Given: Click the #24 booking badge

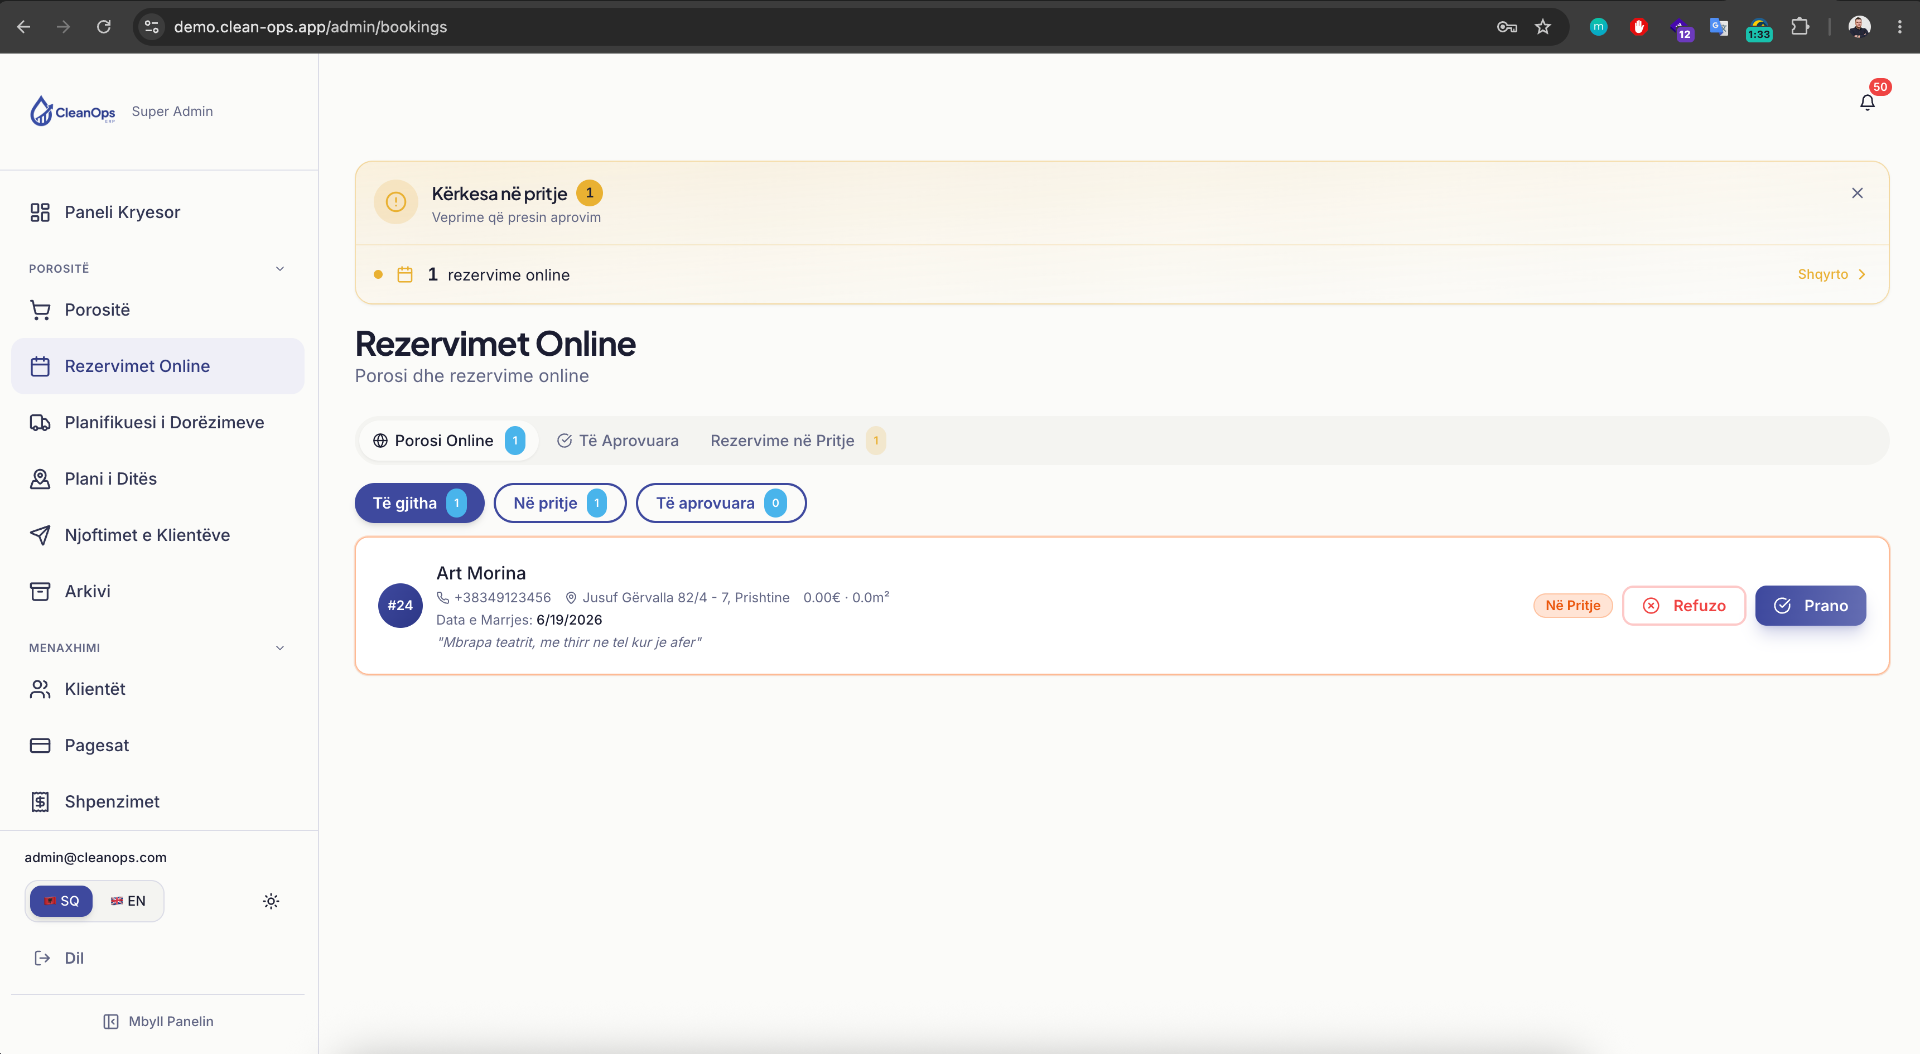Looking at the screenshot, I should point(400,606).
